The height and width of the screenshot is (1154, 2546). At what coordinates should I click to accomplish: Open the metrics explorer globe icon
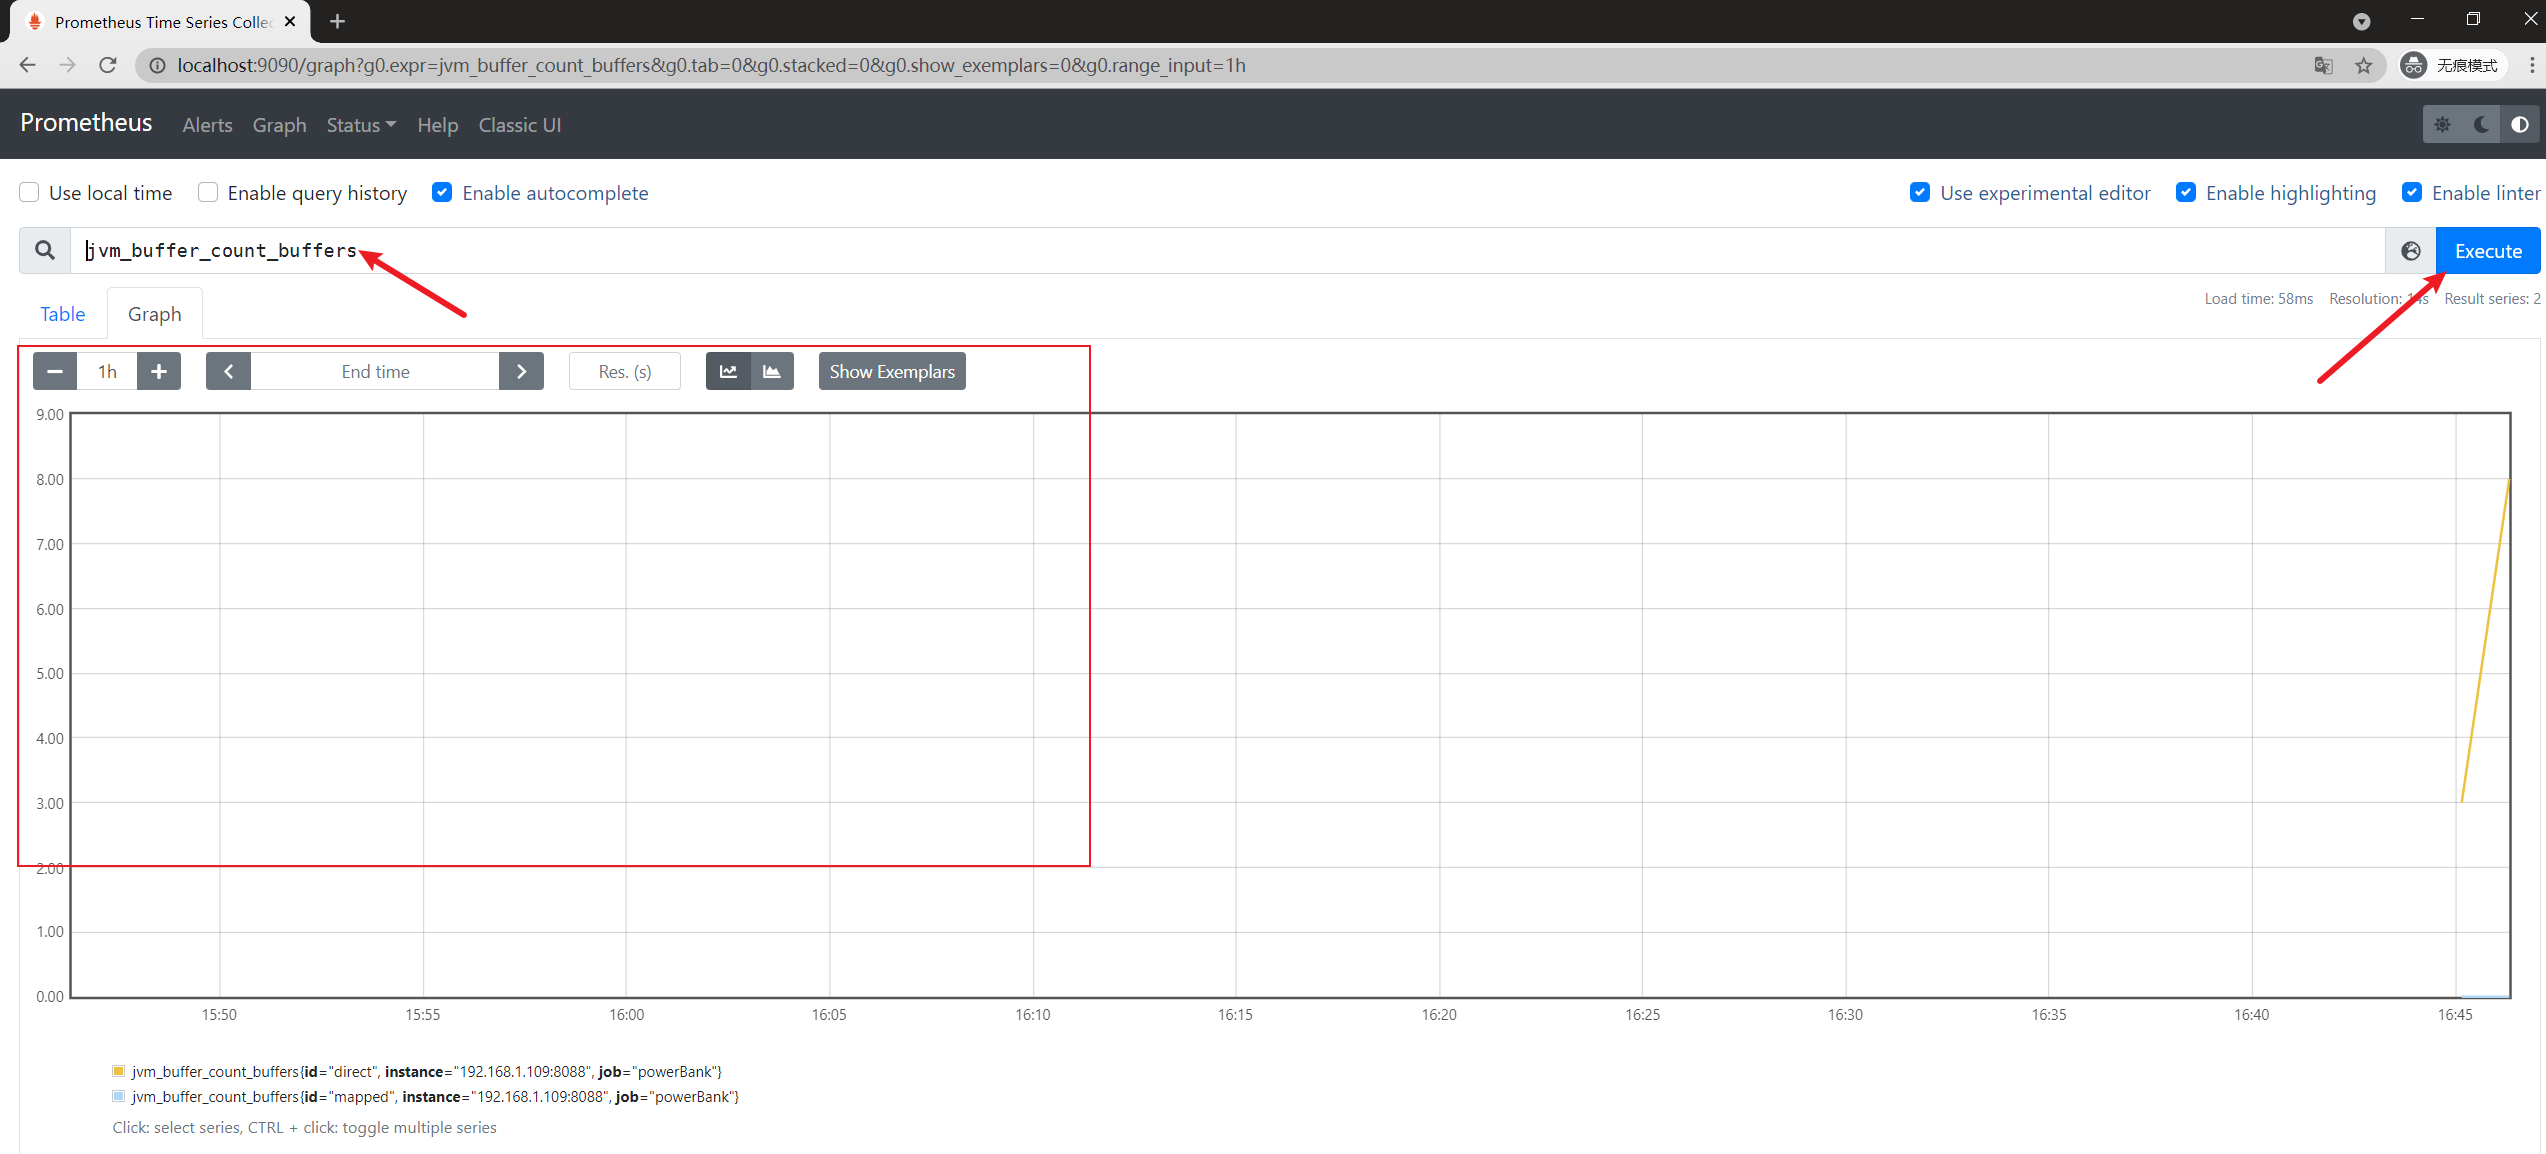point(2411,250)
